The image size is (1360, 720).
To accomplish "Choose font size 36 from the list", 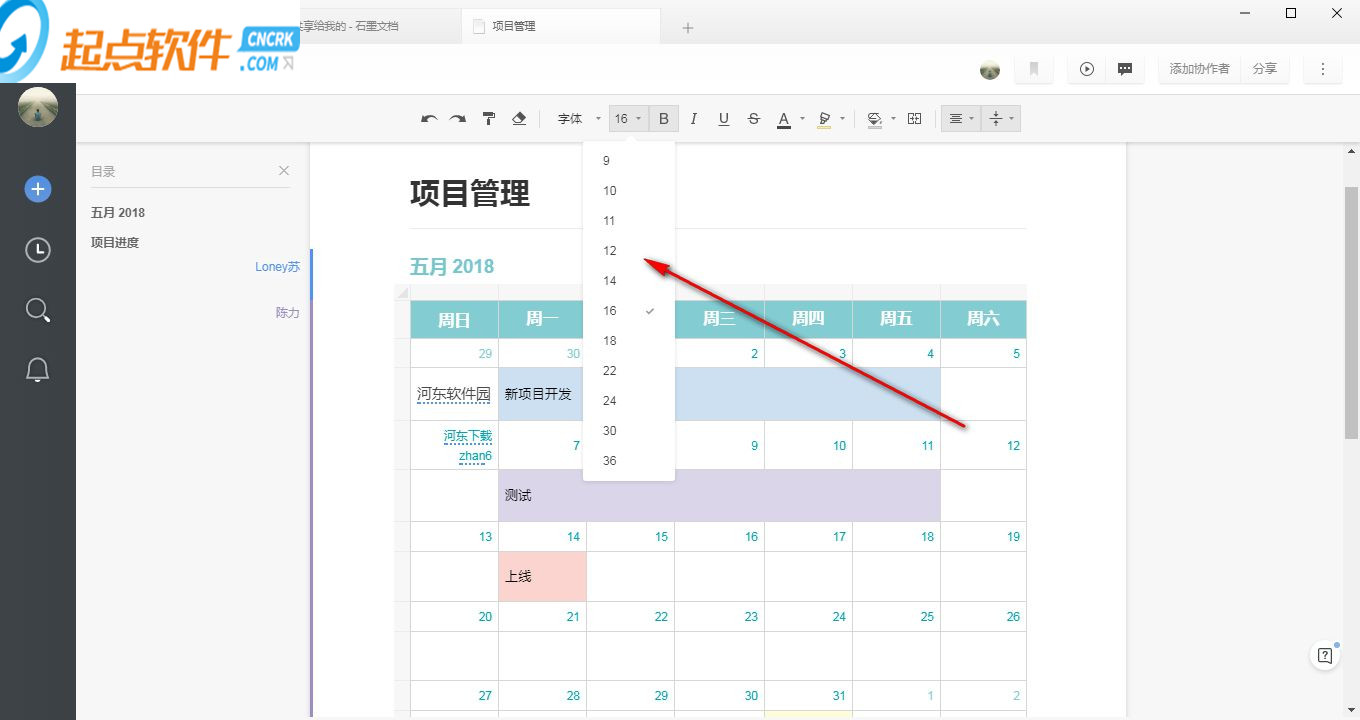I will pyautogui.click(x=629, y=461).
